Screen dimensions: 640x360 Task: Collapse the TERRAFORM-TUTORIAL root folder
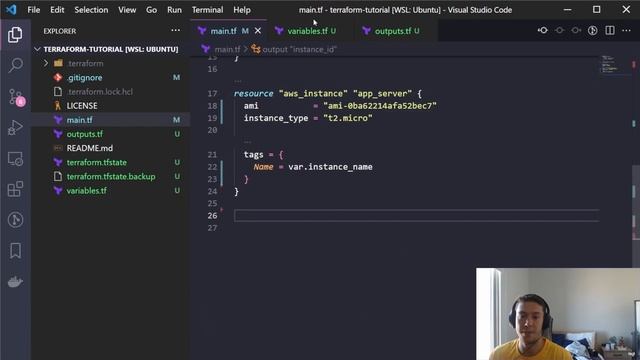pos(37,49)
